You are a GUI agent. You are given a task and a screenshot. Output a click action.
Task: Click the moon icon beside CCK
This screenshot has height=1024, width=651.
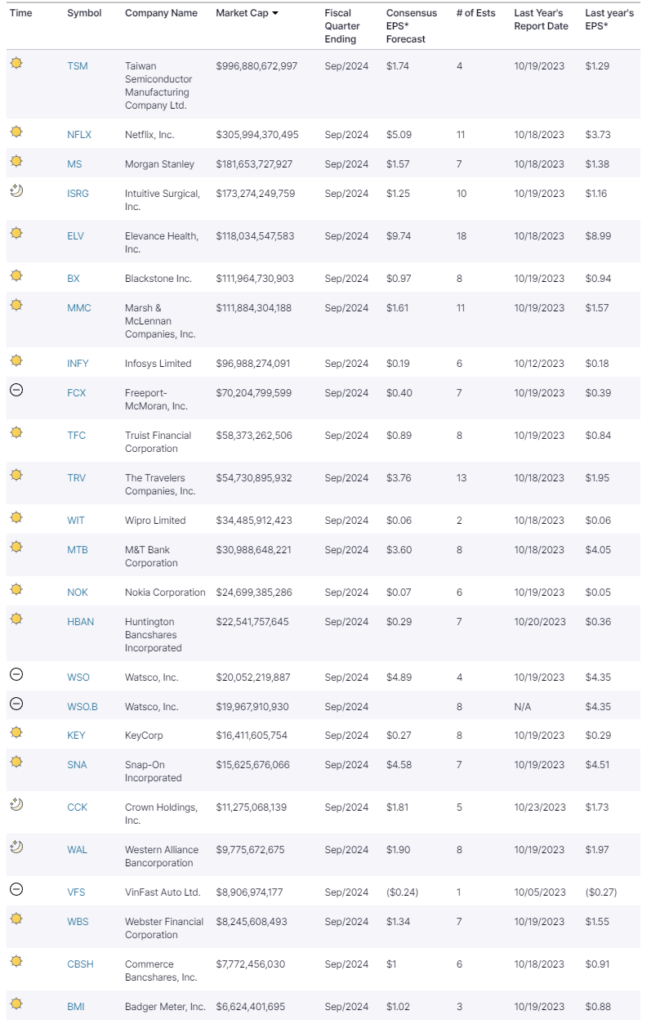pyautogui.click(x=16, y=804)
